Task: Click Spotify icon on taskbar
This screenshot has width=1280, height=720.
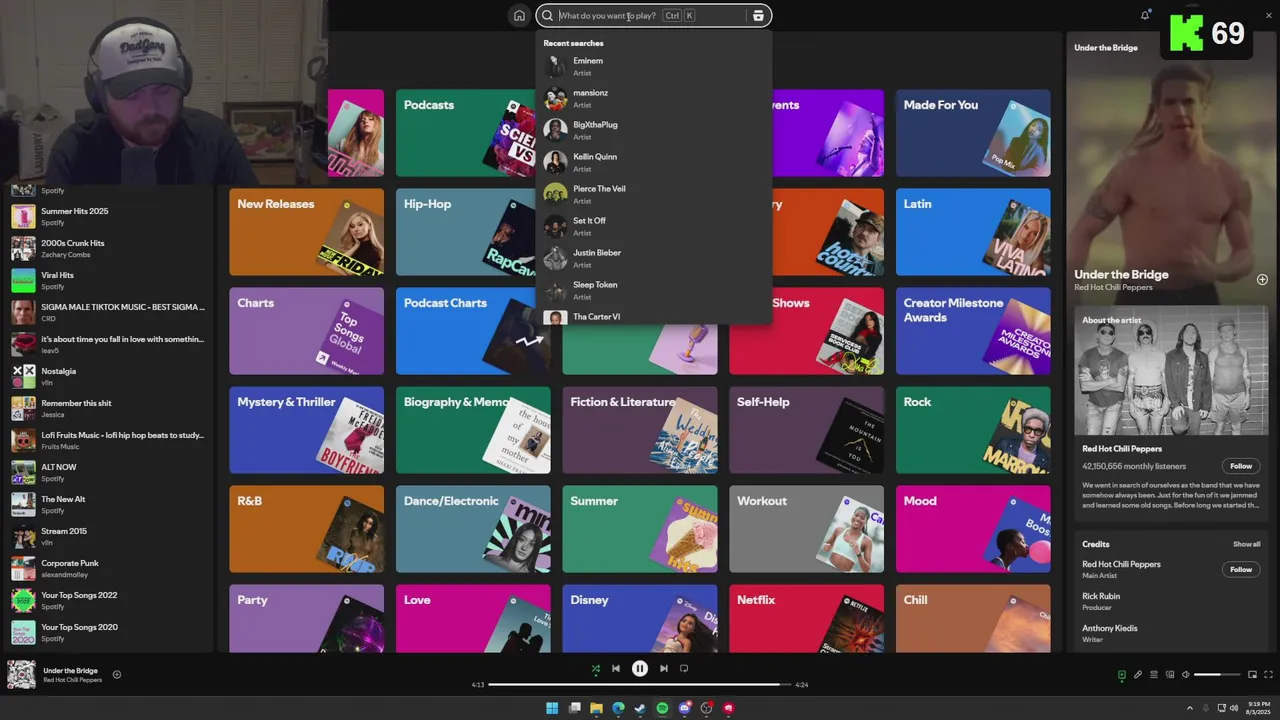Action: (662, 708)
